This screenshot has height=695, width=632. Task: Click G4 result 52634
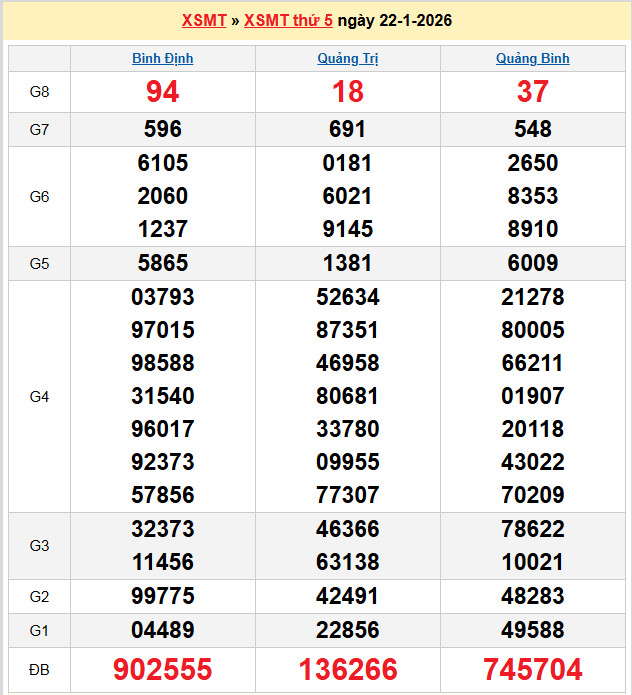pos(348,297)
